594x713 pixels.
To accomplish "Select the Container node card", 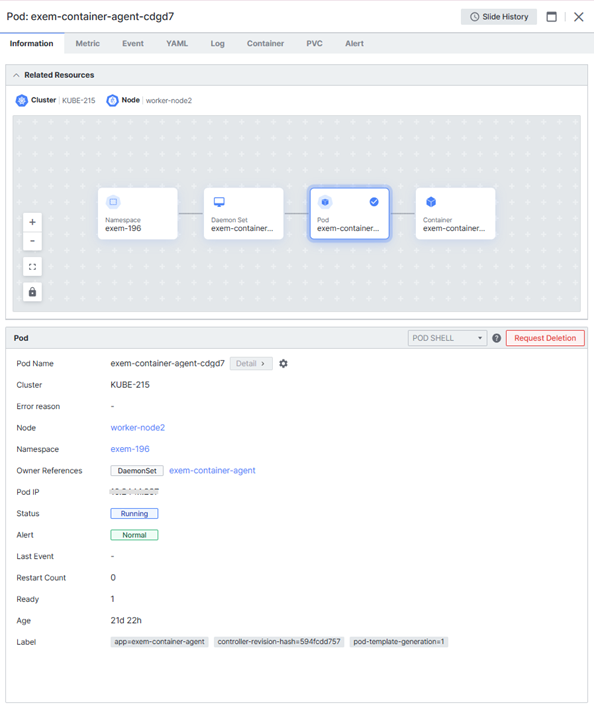I will click(x=455, y=214).
